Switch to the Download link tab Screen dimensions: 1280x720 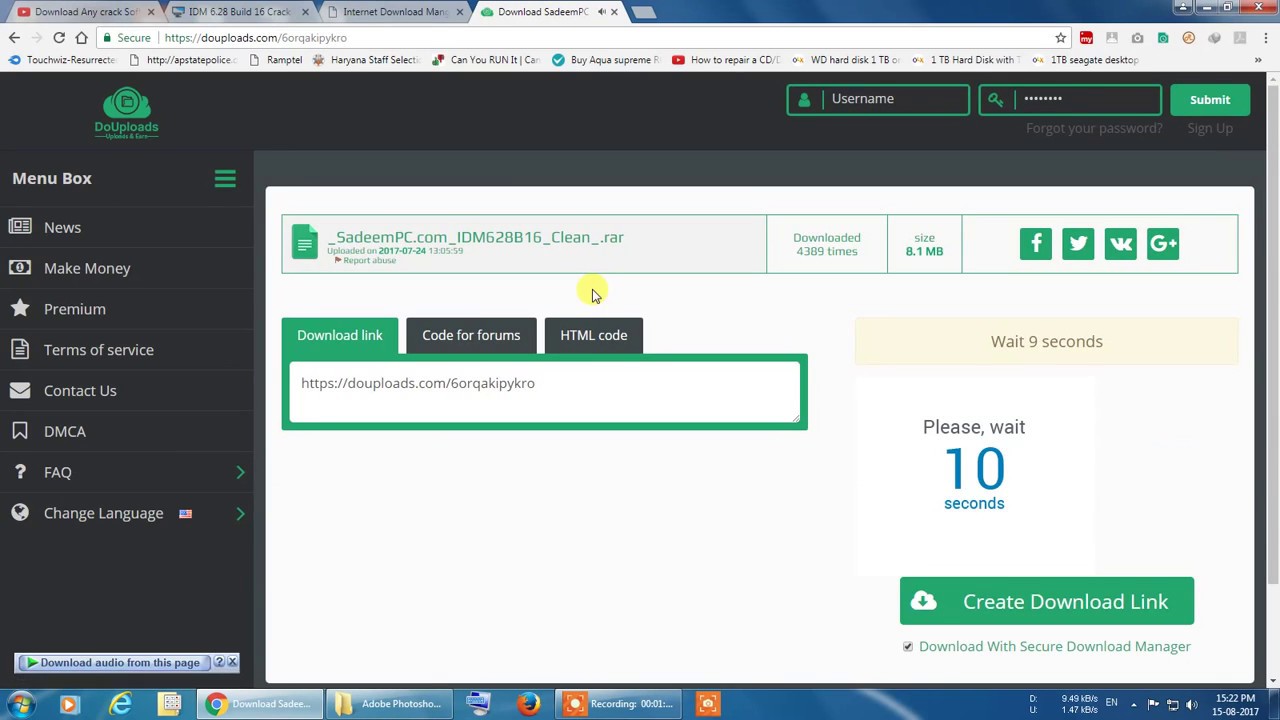point(340,335)
